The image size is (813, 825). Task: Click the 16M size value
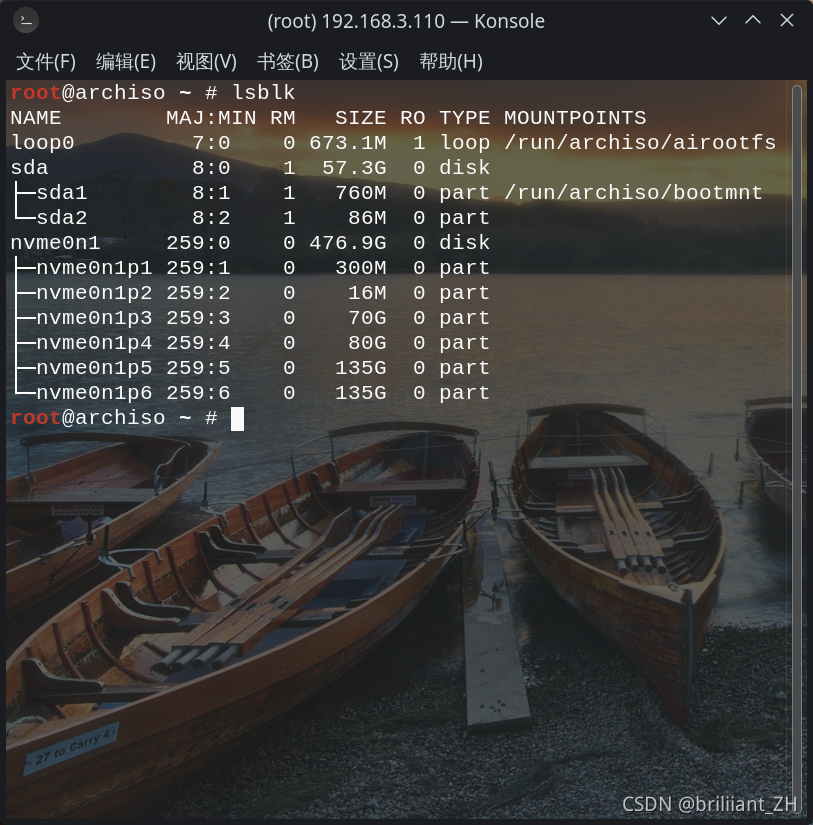tap(367, 293)
